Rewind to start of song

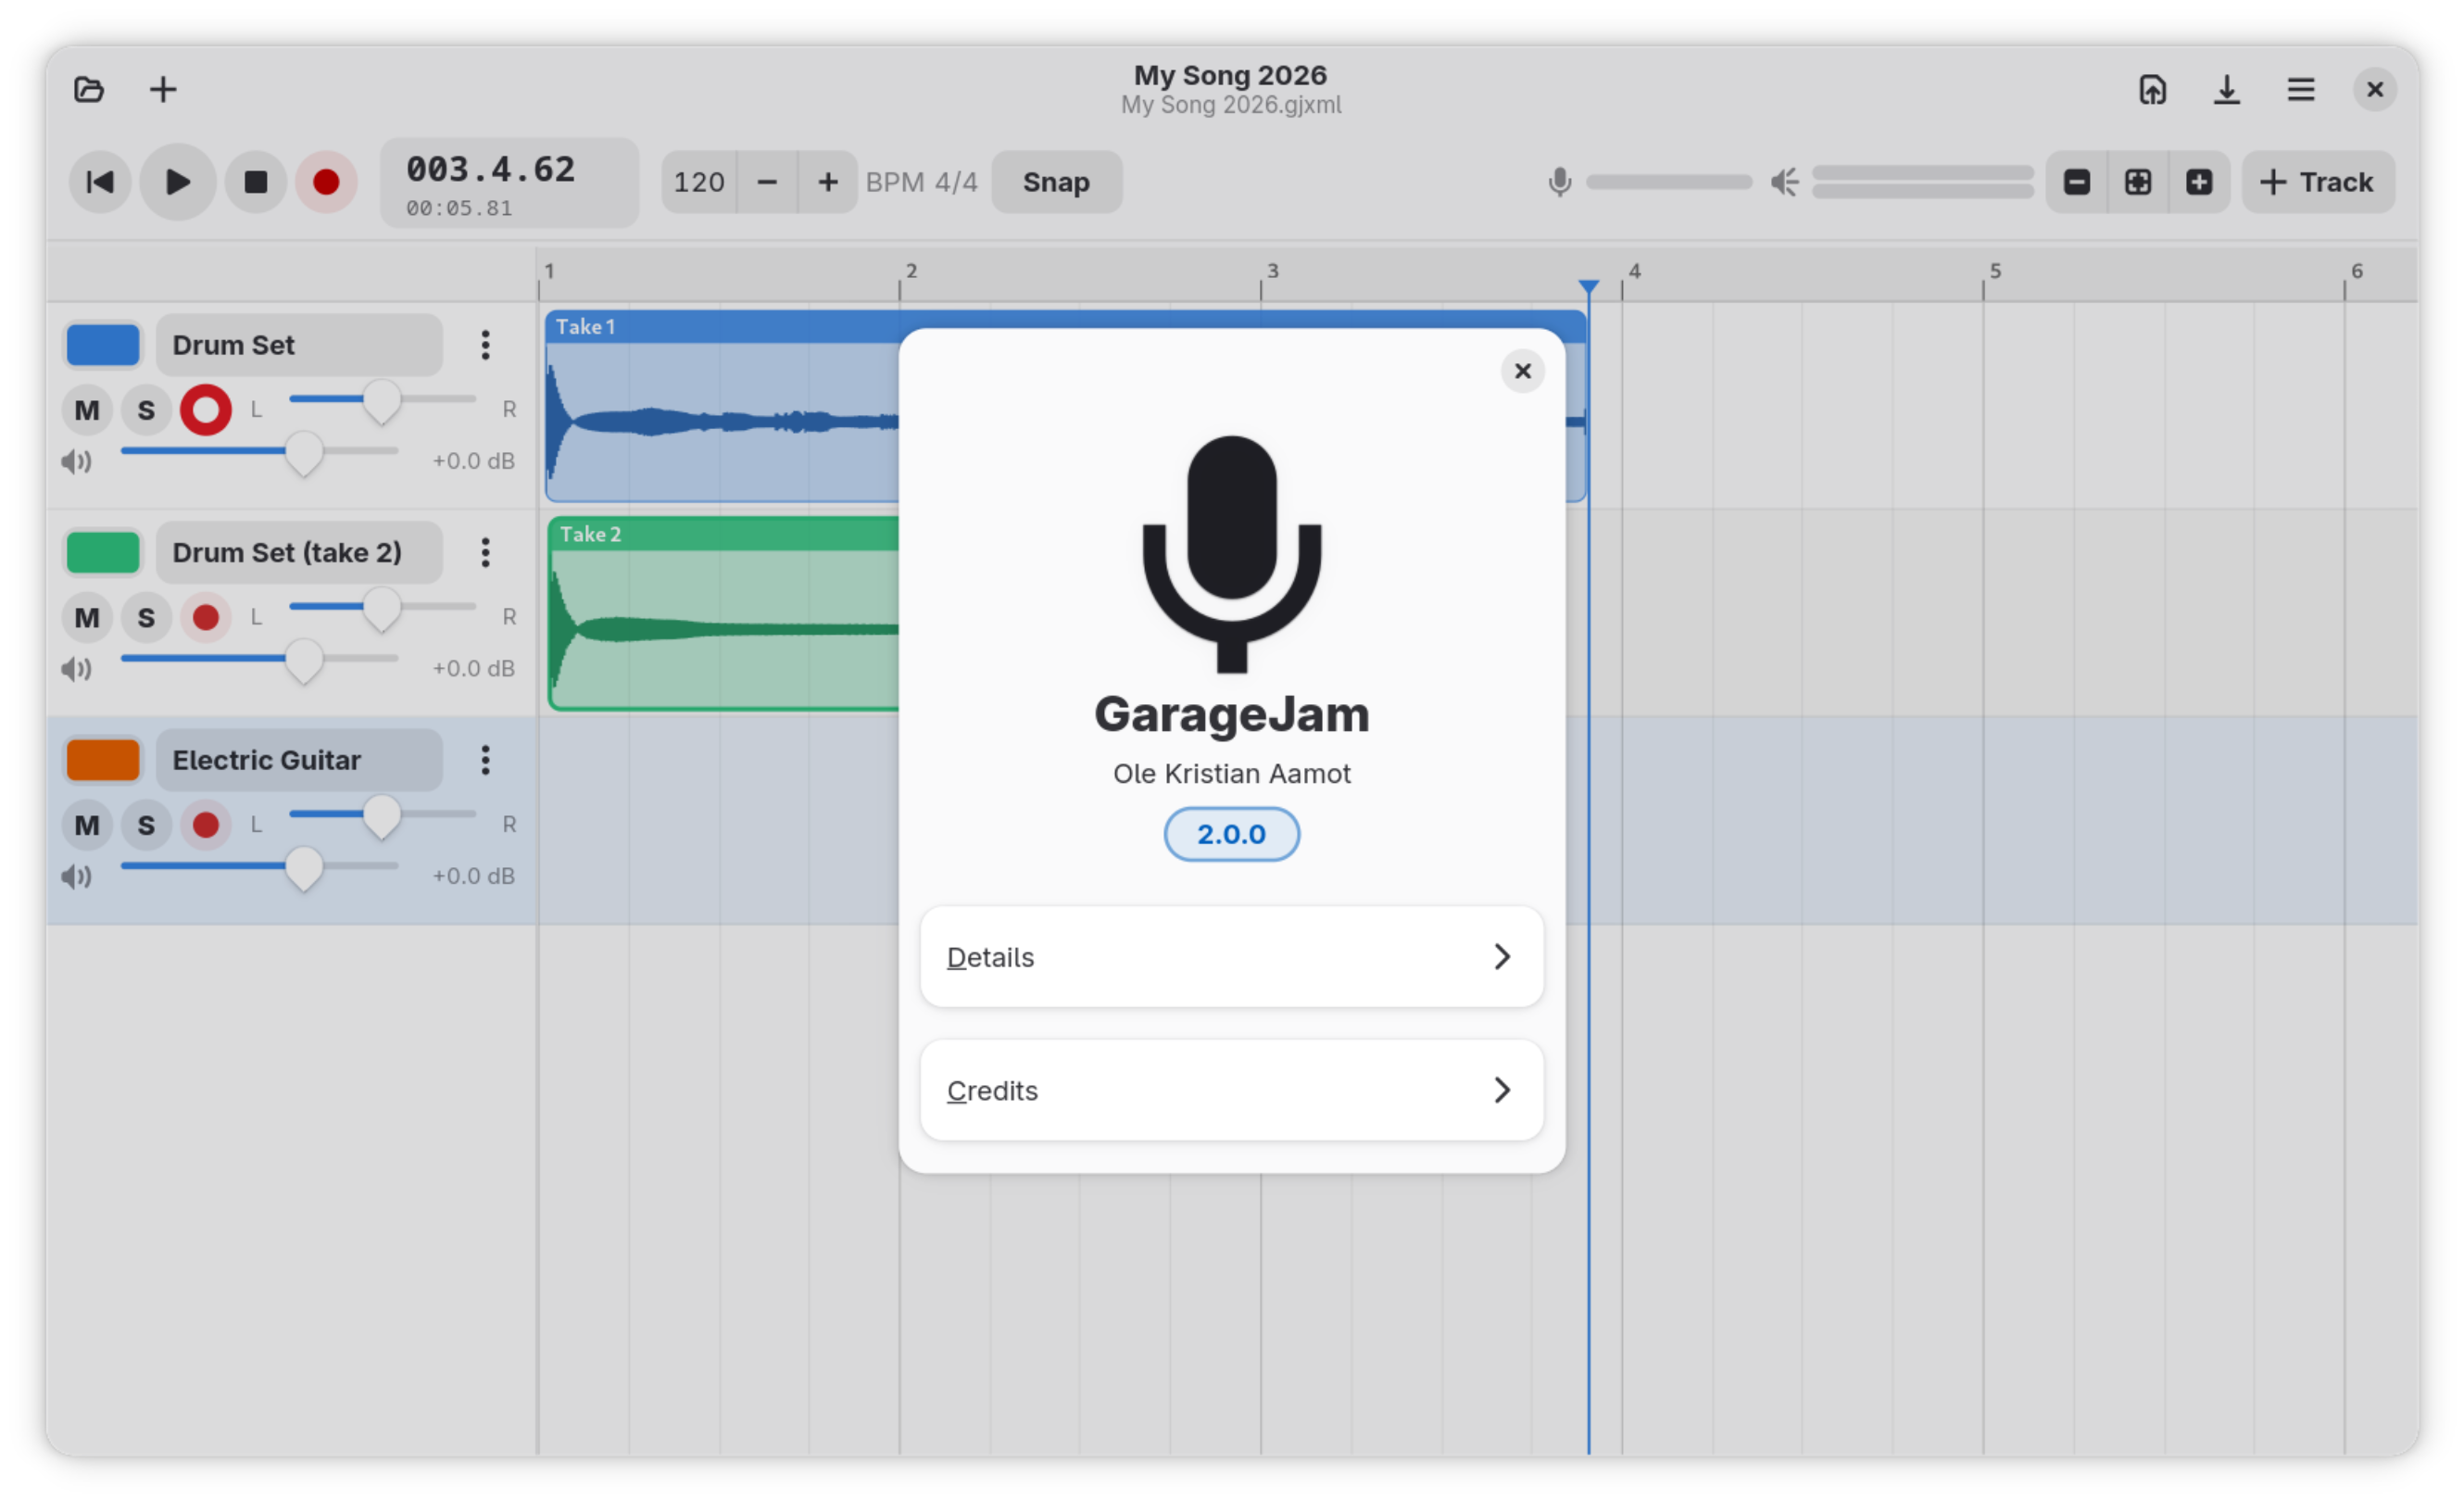pos(100,182)
